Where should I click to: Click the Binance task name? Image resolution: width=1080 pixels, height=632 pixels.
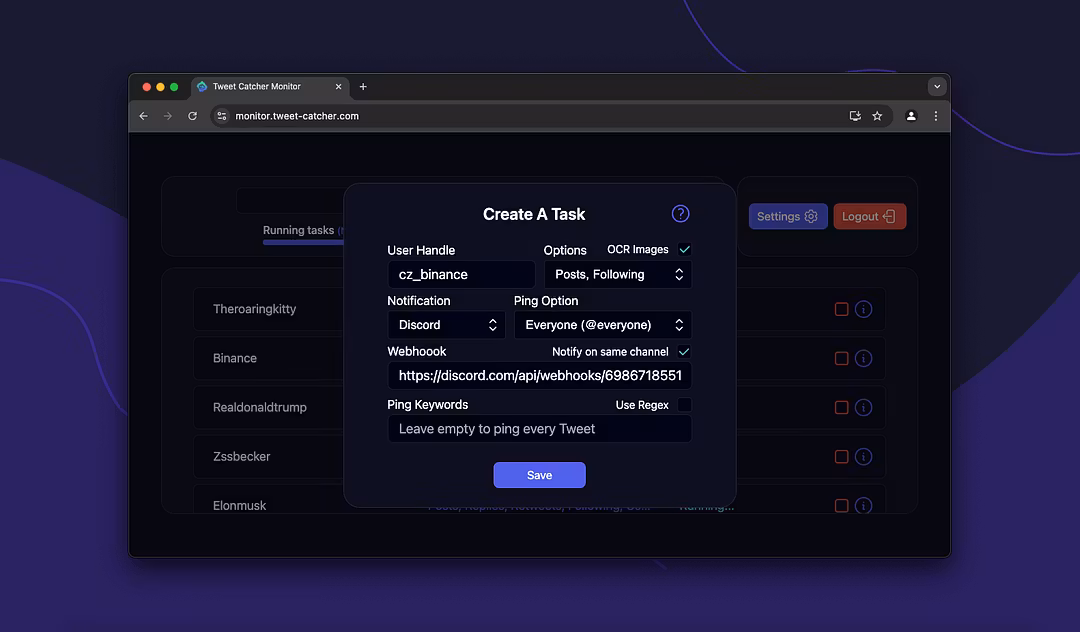(x=235, y=358)
